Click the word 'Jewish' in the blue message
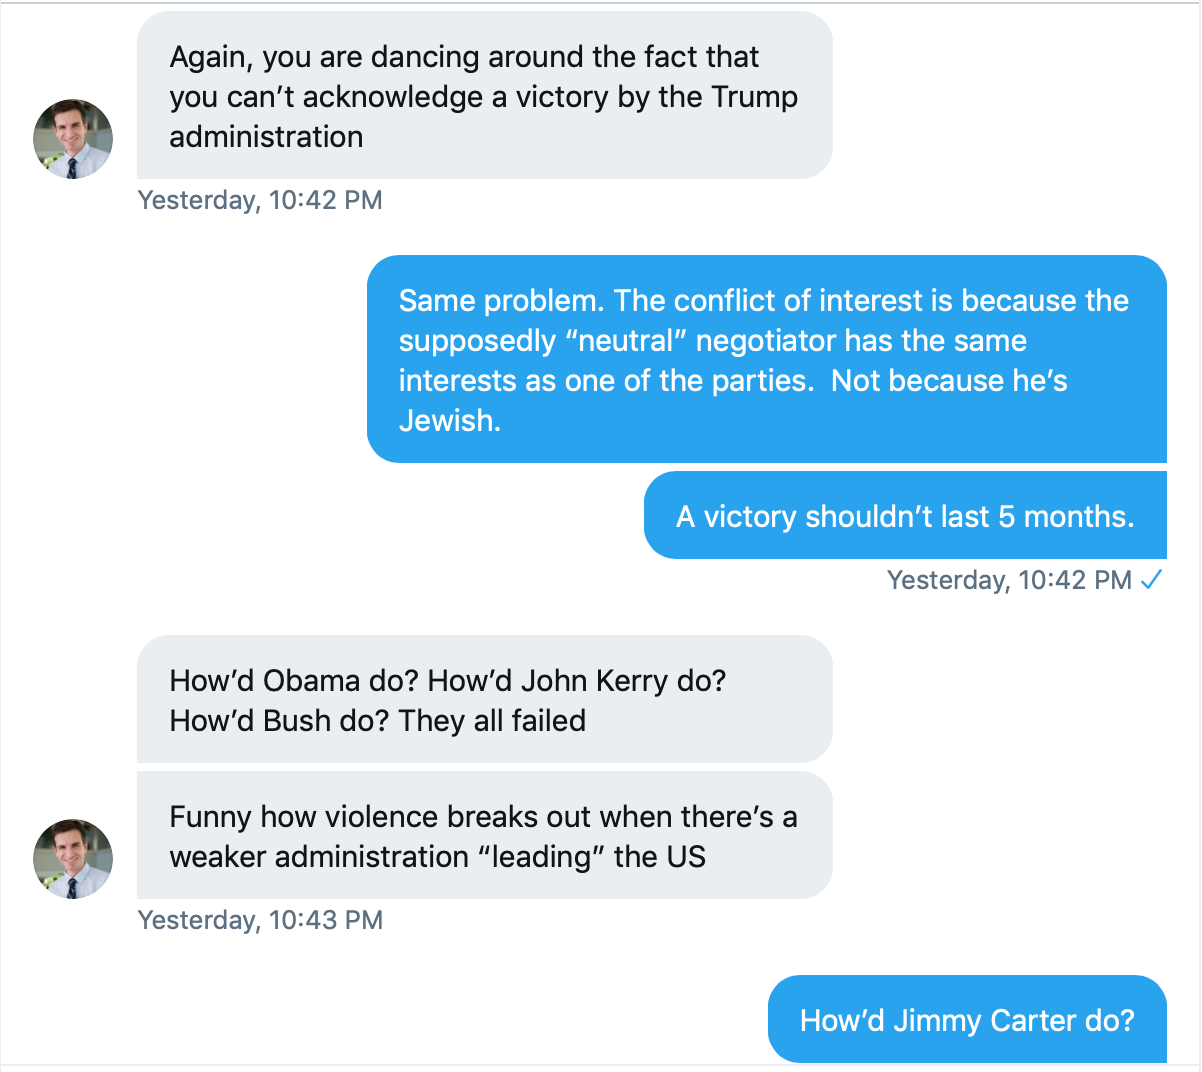 (449, 421)
